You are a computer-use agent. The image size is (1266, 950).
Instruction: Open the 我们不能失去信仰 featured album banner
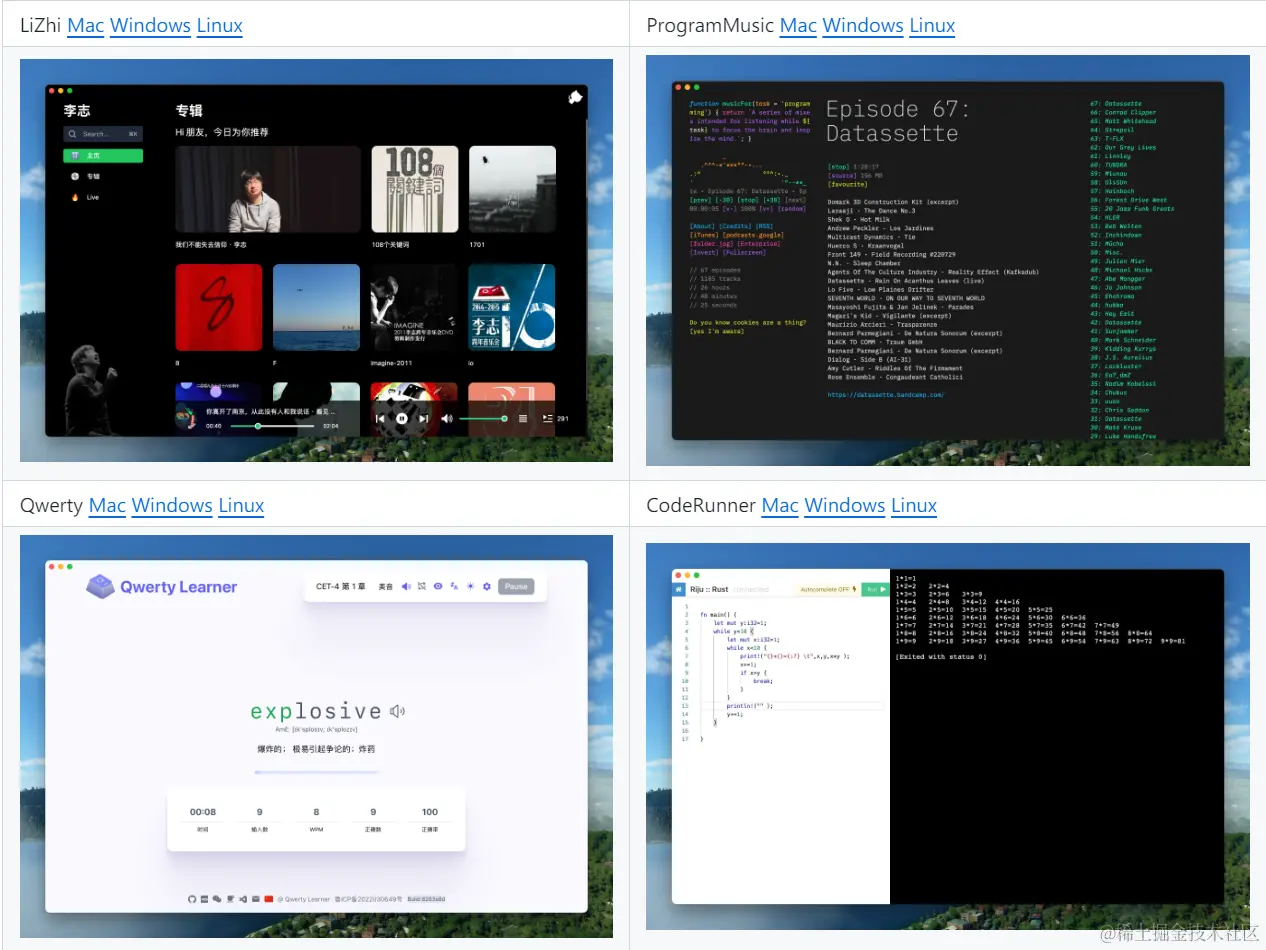click(x=268, y=190)
